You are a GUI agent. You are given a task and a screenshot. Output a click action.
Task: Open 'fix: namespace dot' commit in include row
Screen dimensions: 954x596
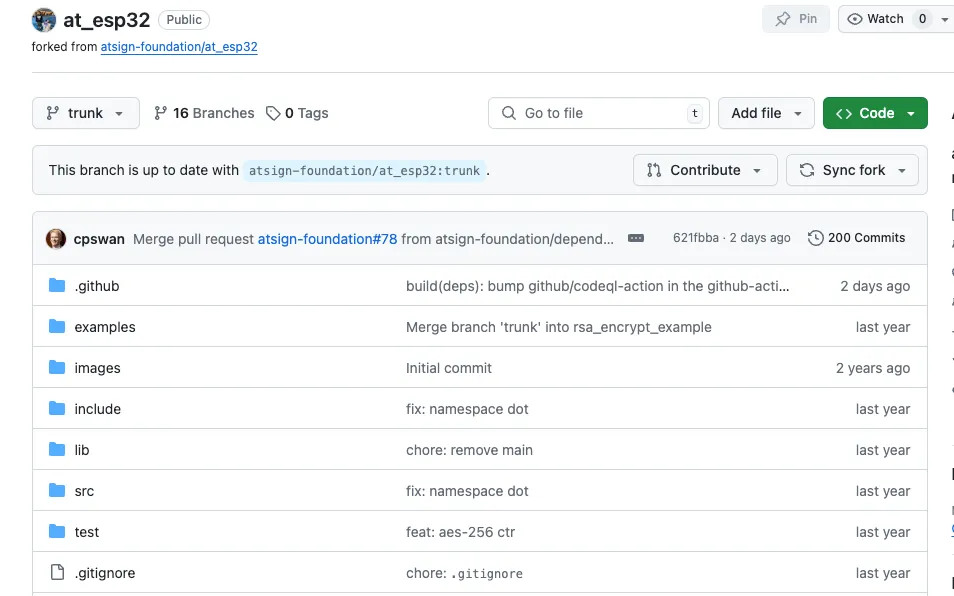pyautogui.click(x=467, y=409)
